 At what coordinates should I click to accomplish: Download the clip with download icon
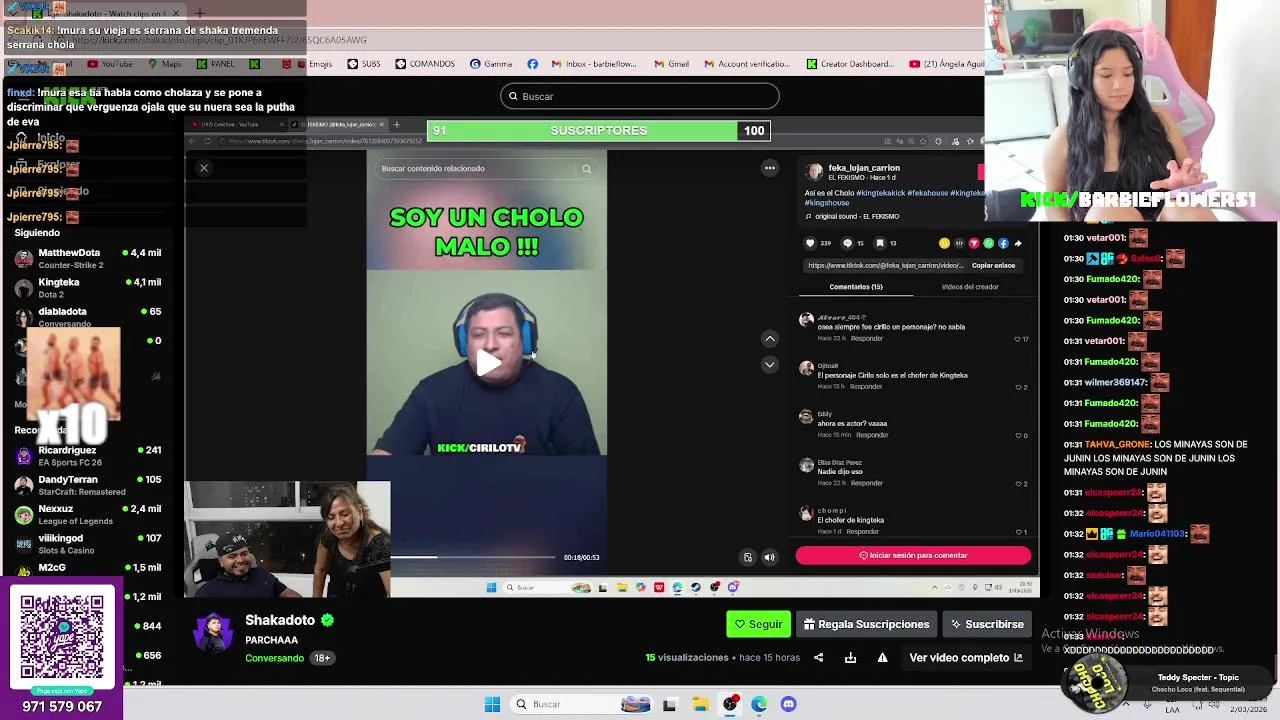tap(850, 658)
